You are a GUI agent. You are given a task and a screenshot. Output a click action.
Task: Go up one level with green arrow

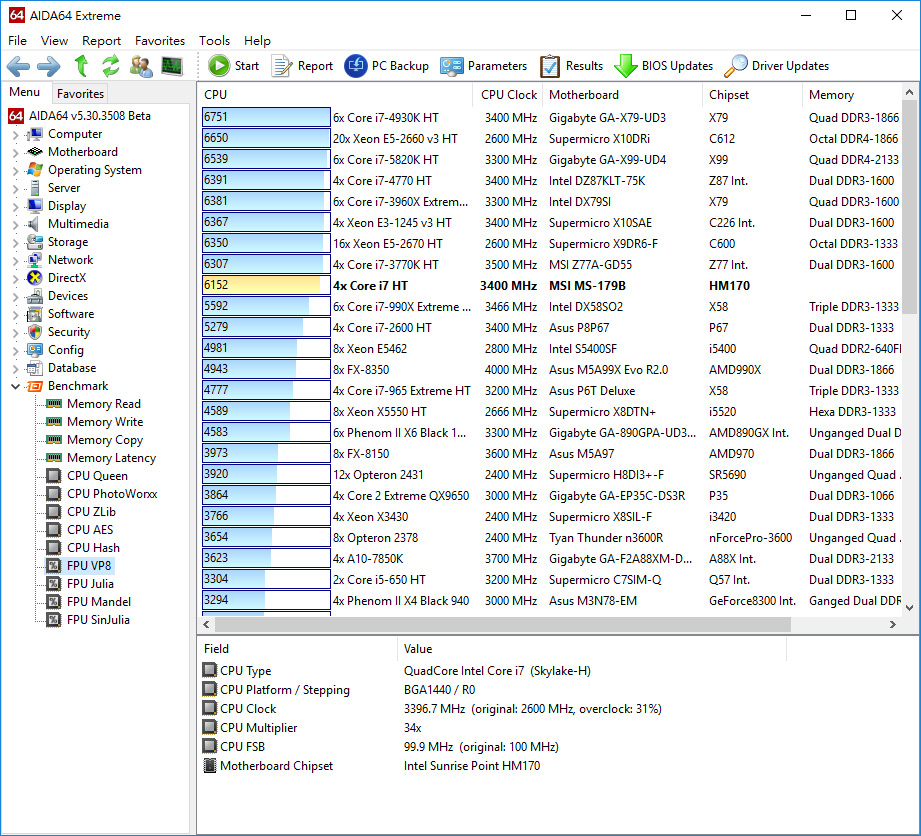click(x=81, y=66)
